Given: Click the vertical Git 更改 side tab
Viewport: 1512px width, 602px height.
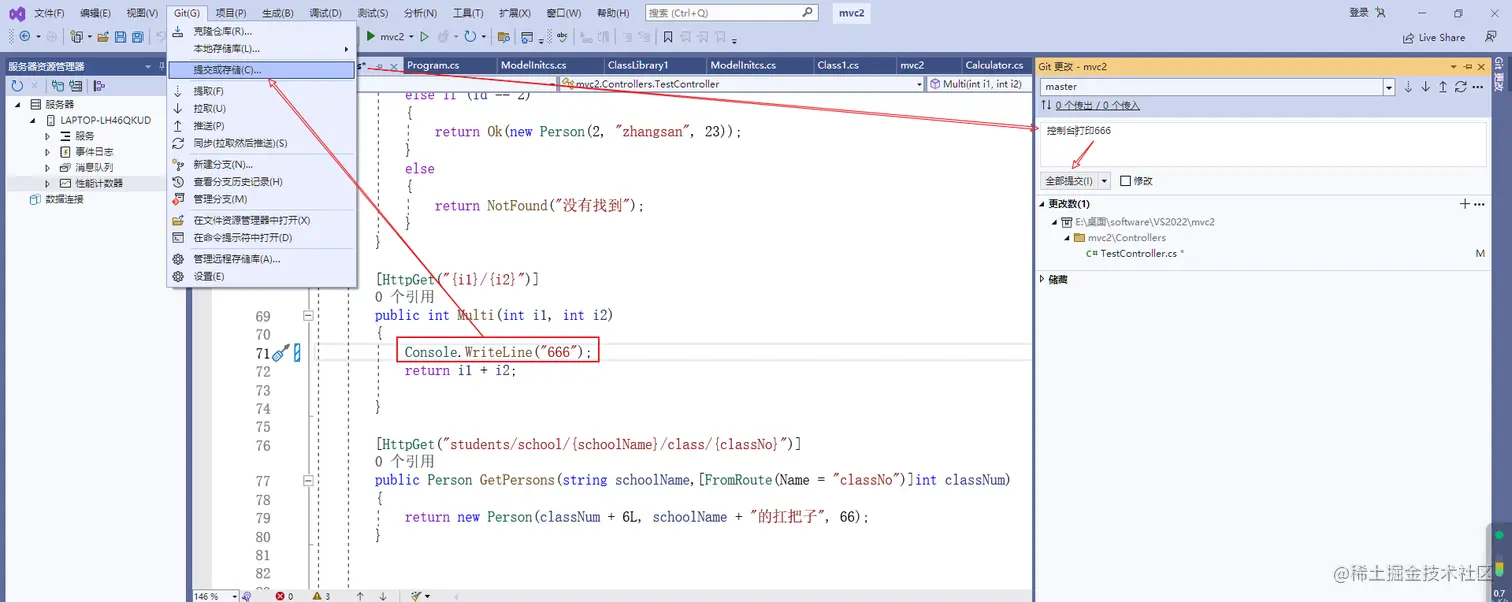Looking at the screenshot, I should (x=1500, y=75).
